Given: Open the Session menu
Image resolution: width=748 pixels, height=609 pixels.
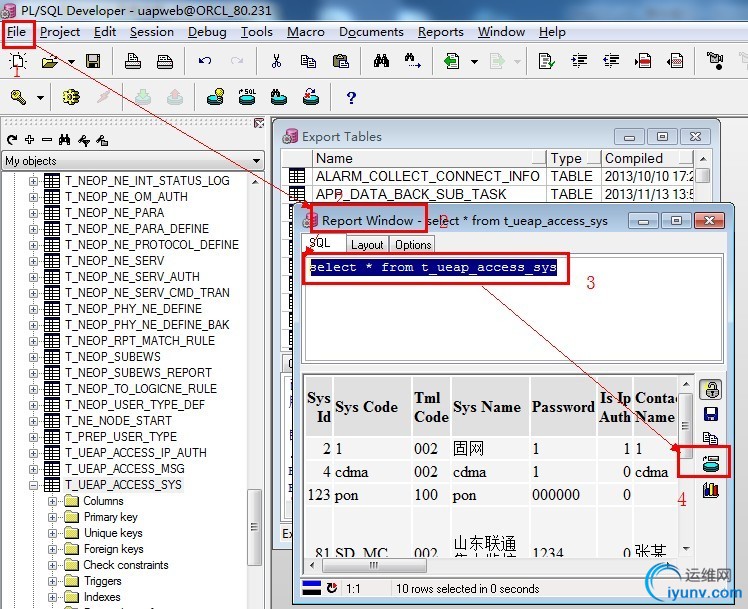Looking at the screenshot, I should tap(152, 32).
